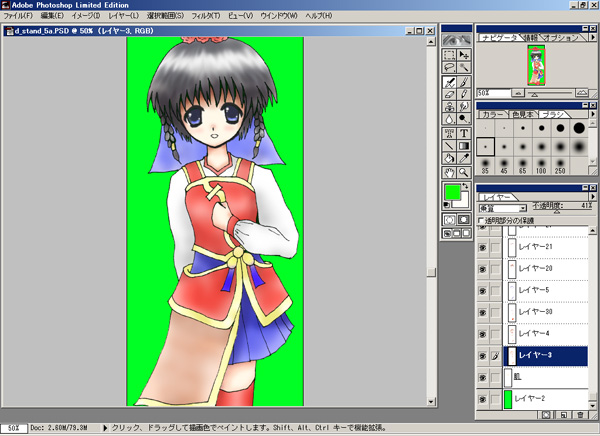This screenshot has height=436, width=600.
Task: Select the Gradient tool
Action: point(464,146)
